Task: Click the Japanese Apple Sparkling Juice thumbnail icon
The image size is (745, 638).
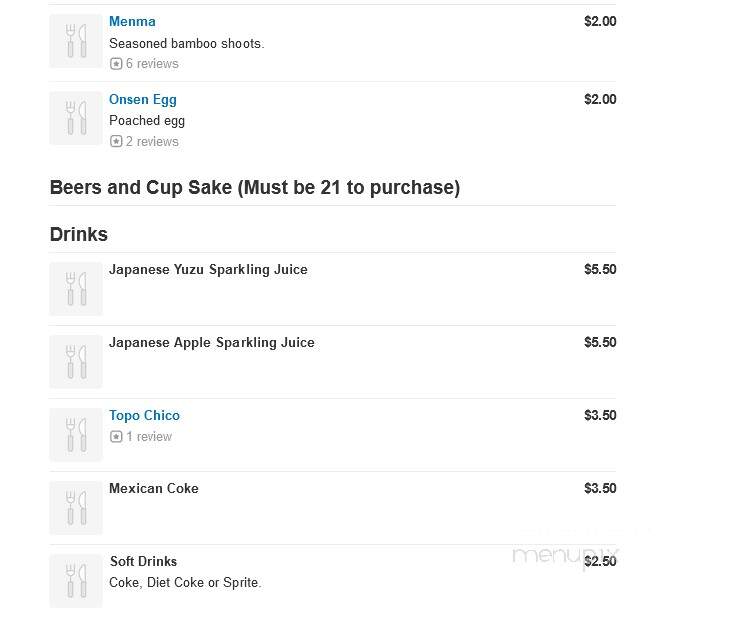Action: [x=76, y=362]
